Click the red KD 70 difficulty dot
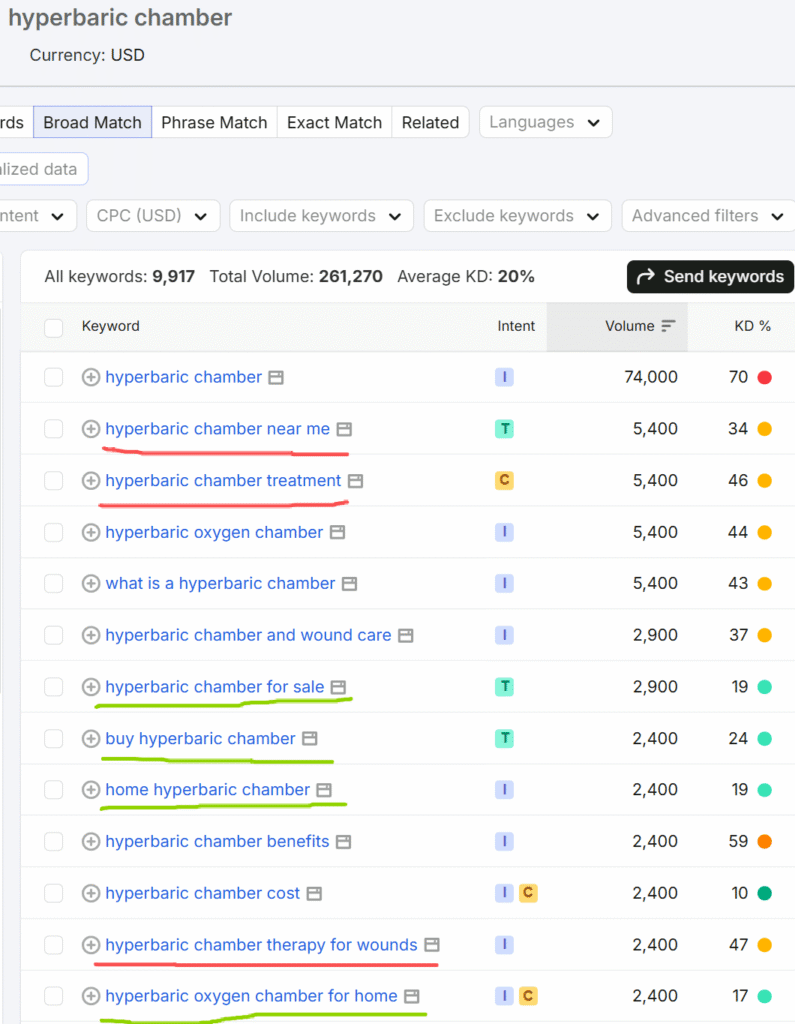Screen dimensions: 795x1024 coord(764,377)
